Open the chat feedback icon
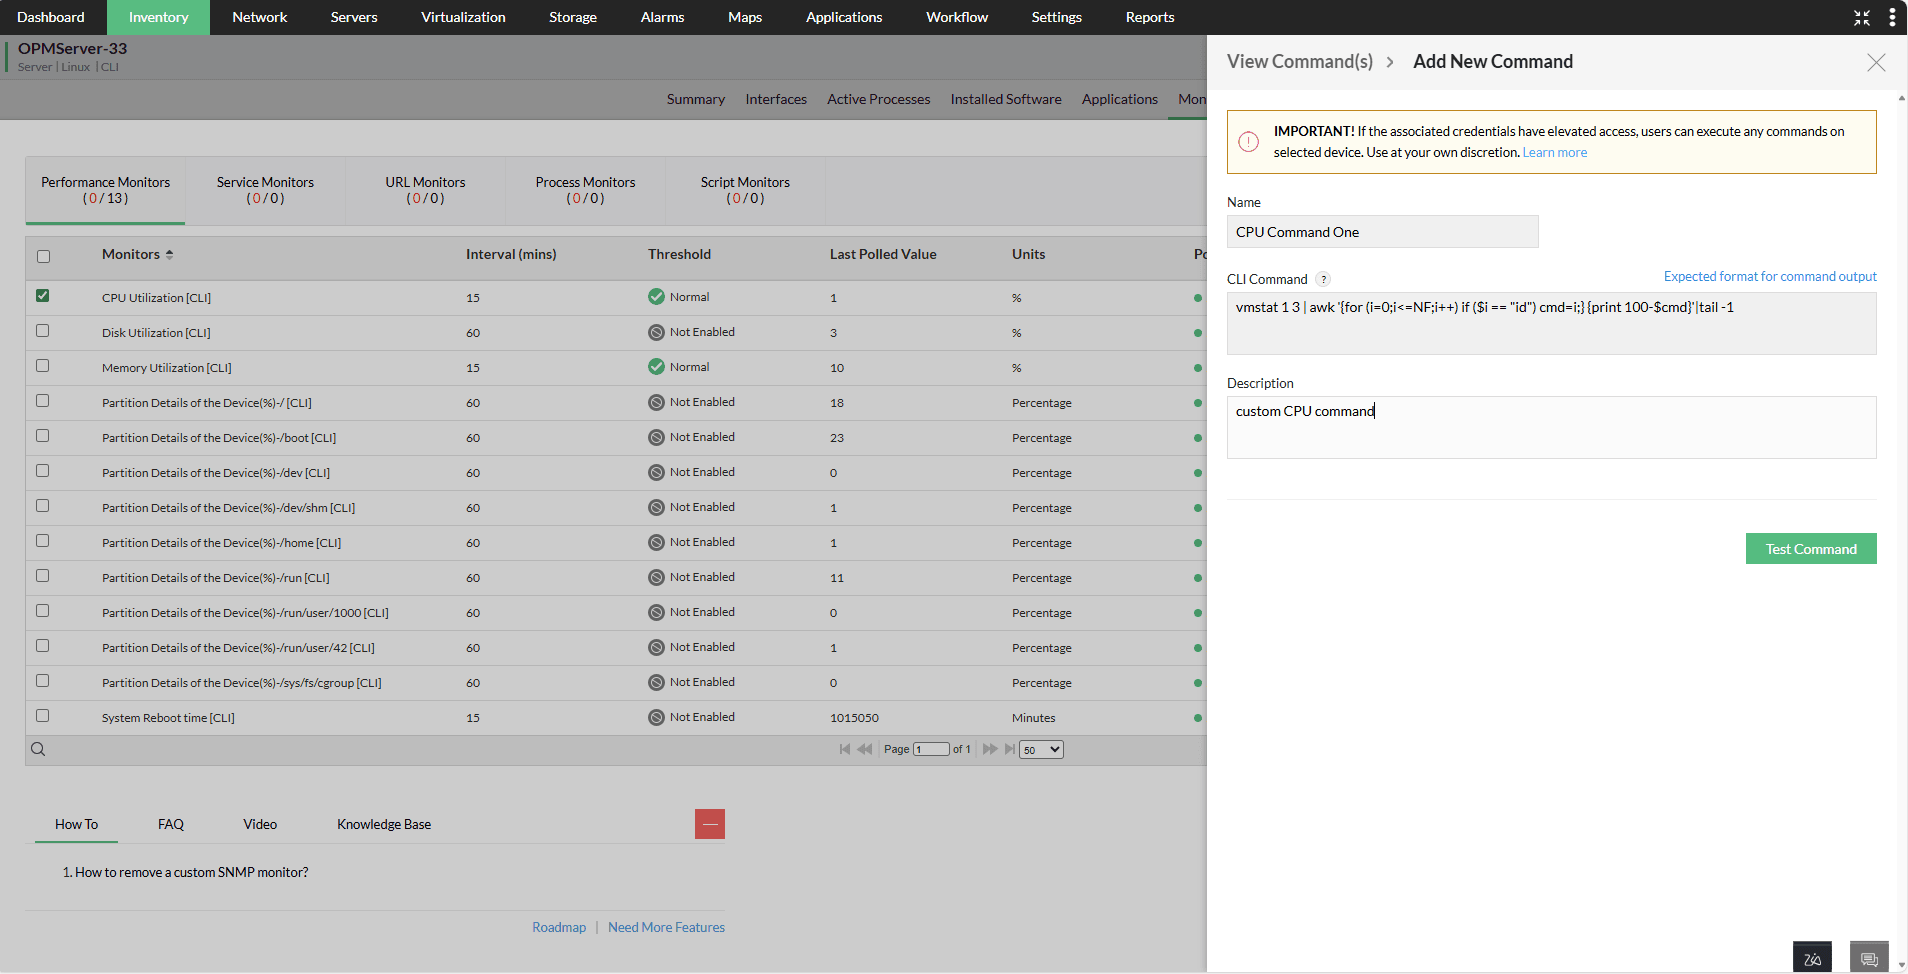Viewport: 1908px width, 974px height. pyautogui.click(x=1867, y=956)
